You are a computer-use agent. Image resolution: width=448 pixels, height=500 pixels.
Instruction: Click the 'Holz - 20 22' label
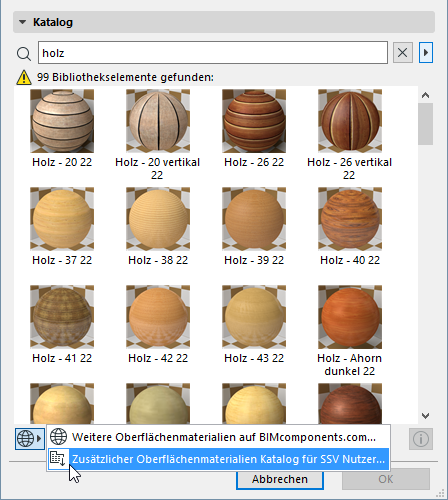62,162
